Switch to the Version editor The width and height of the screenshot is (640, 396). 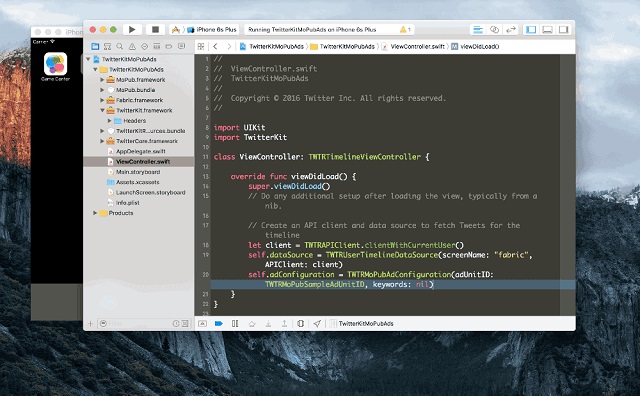[511, 29]
